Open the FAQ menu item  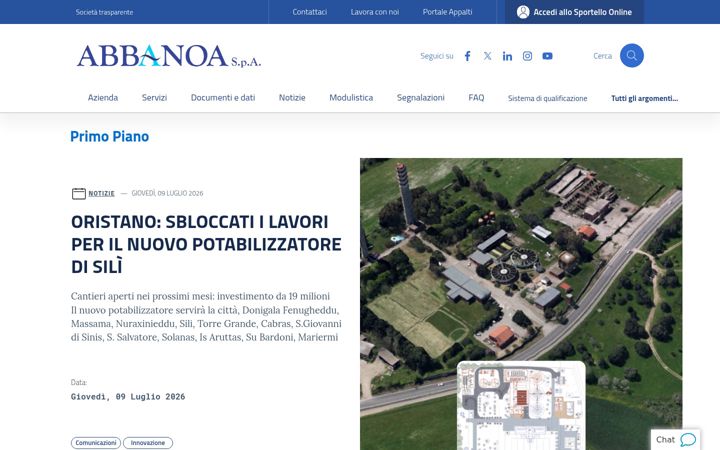[476, 98]
